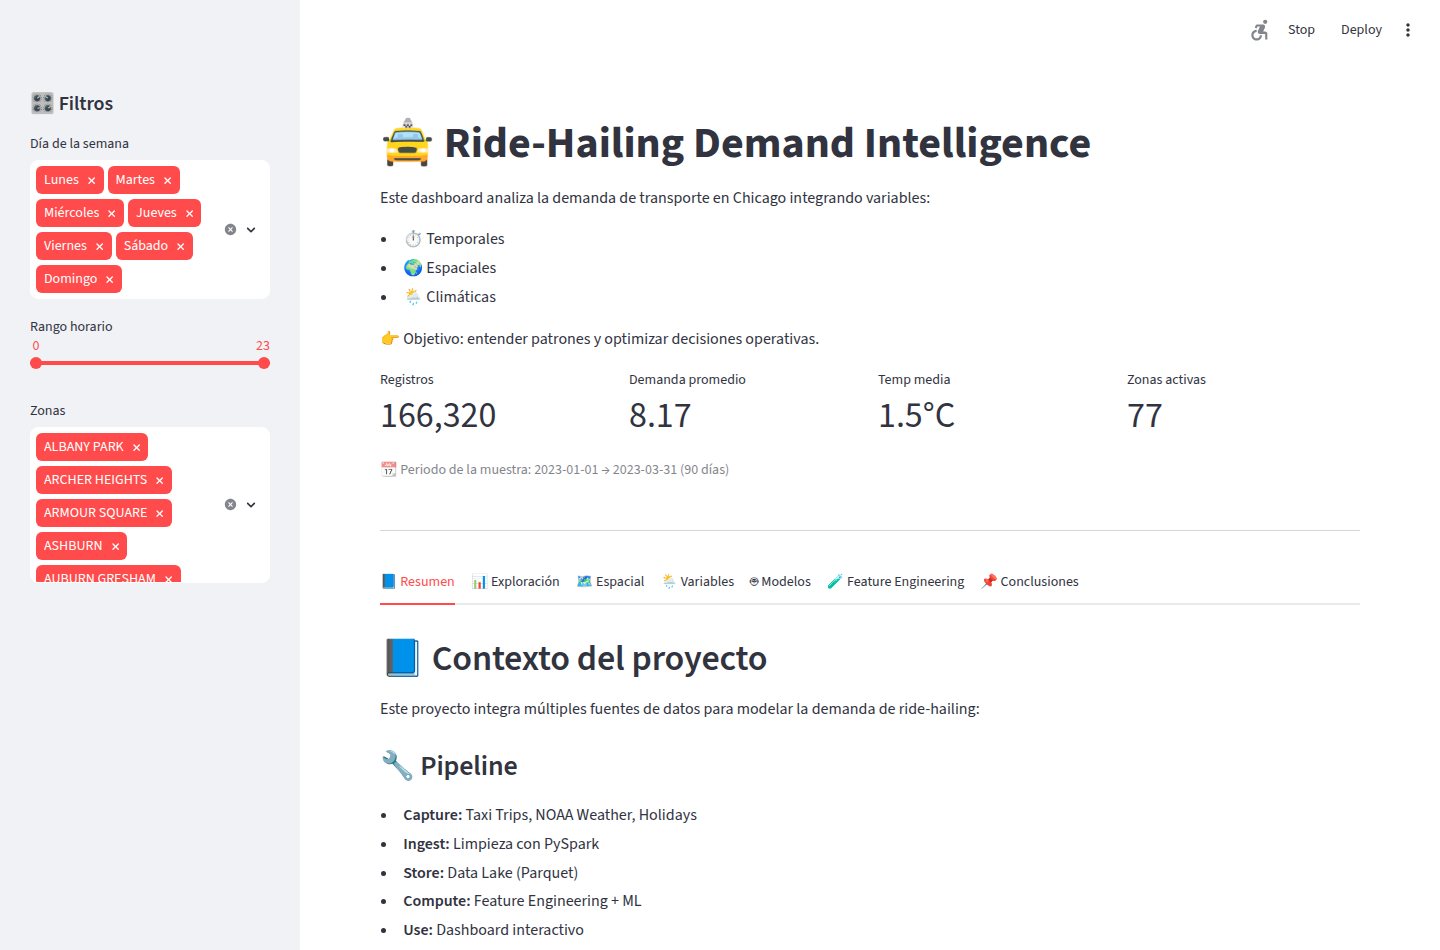
Task: Open the Modelos tab
Action: [780, 581]
